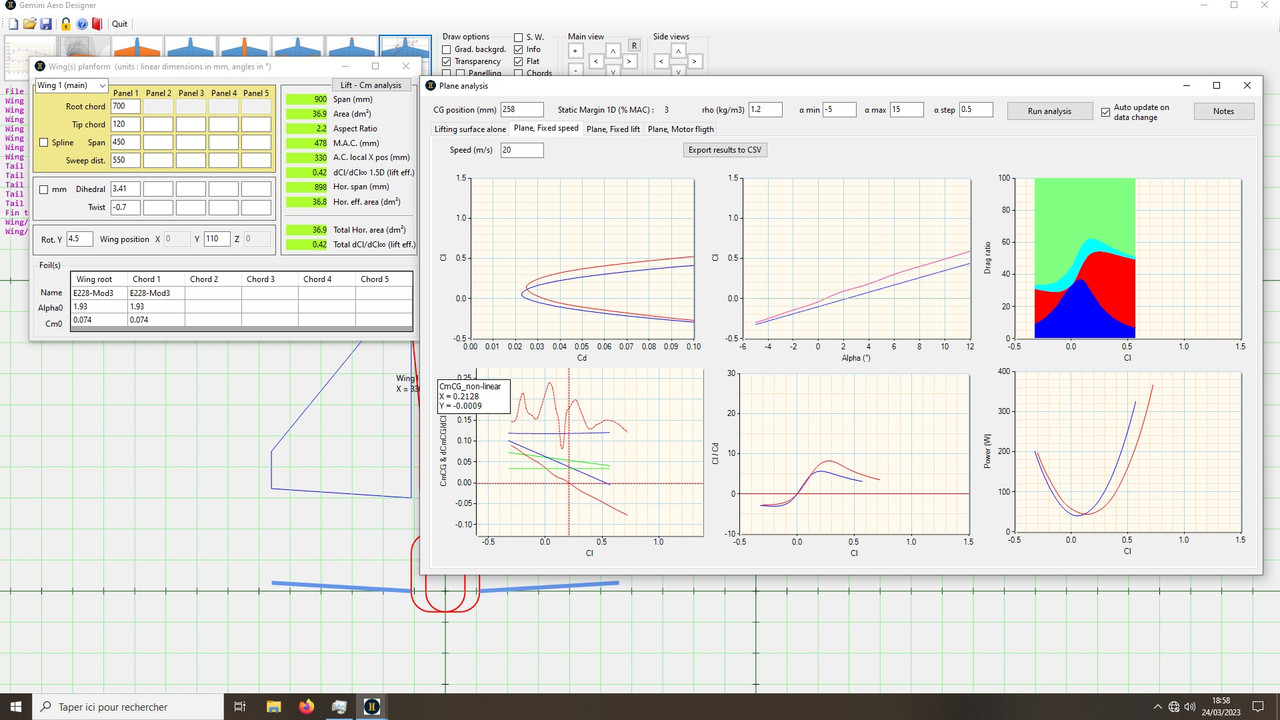Screen dimensions: 1280x720
Task: Edit the Twist value -0.7
Action: point(125,207)
